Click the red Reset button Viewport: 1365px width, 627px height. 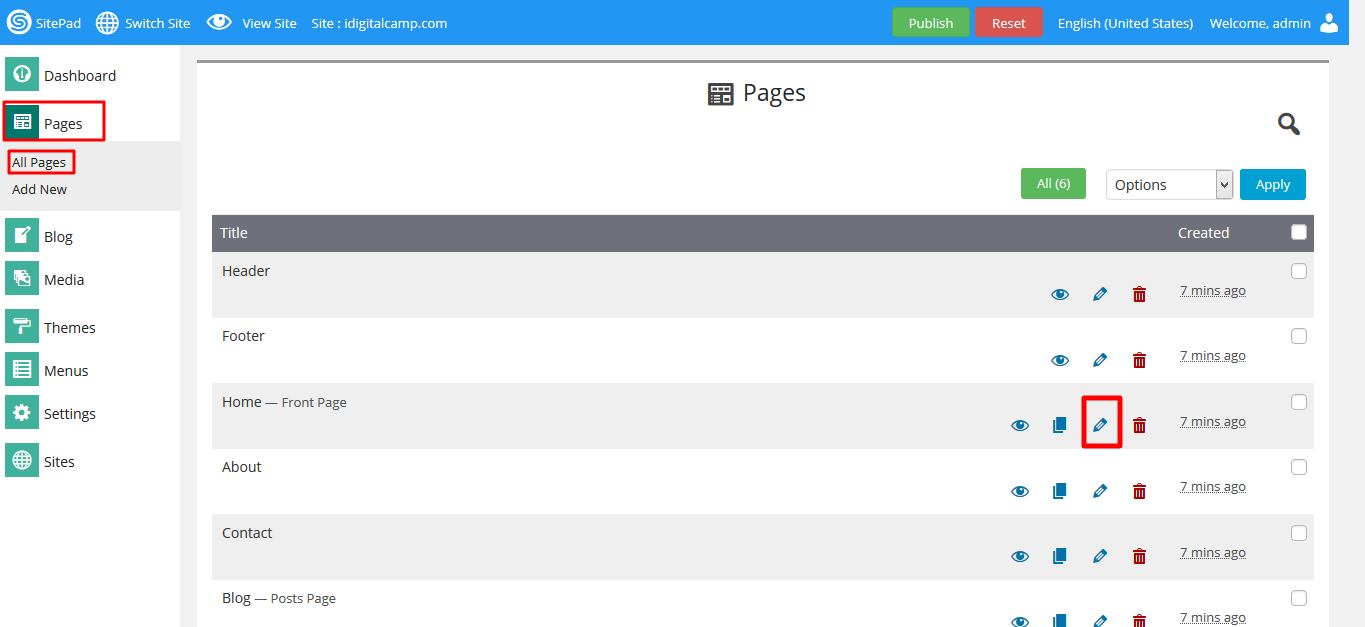[x=1009, y=22]
